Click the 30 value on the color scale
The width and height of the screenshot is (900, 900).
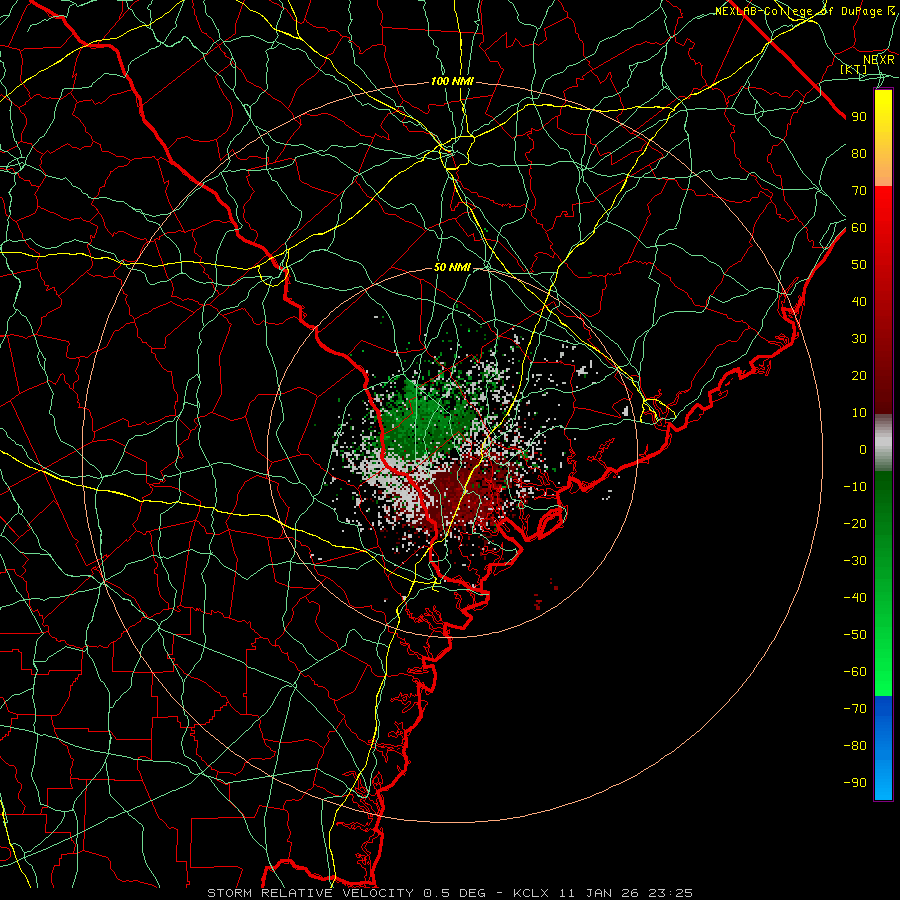click(x=859, y=339)
